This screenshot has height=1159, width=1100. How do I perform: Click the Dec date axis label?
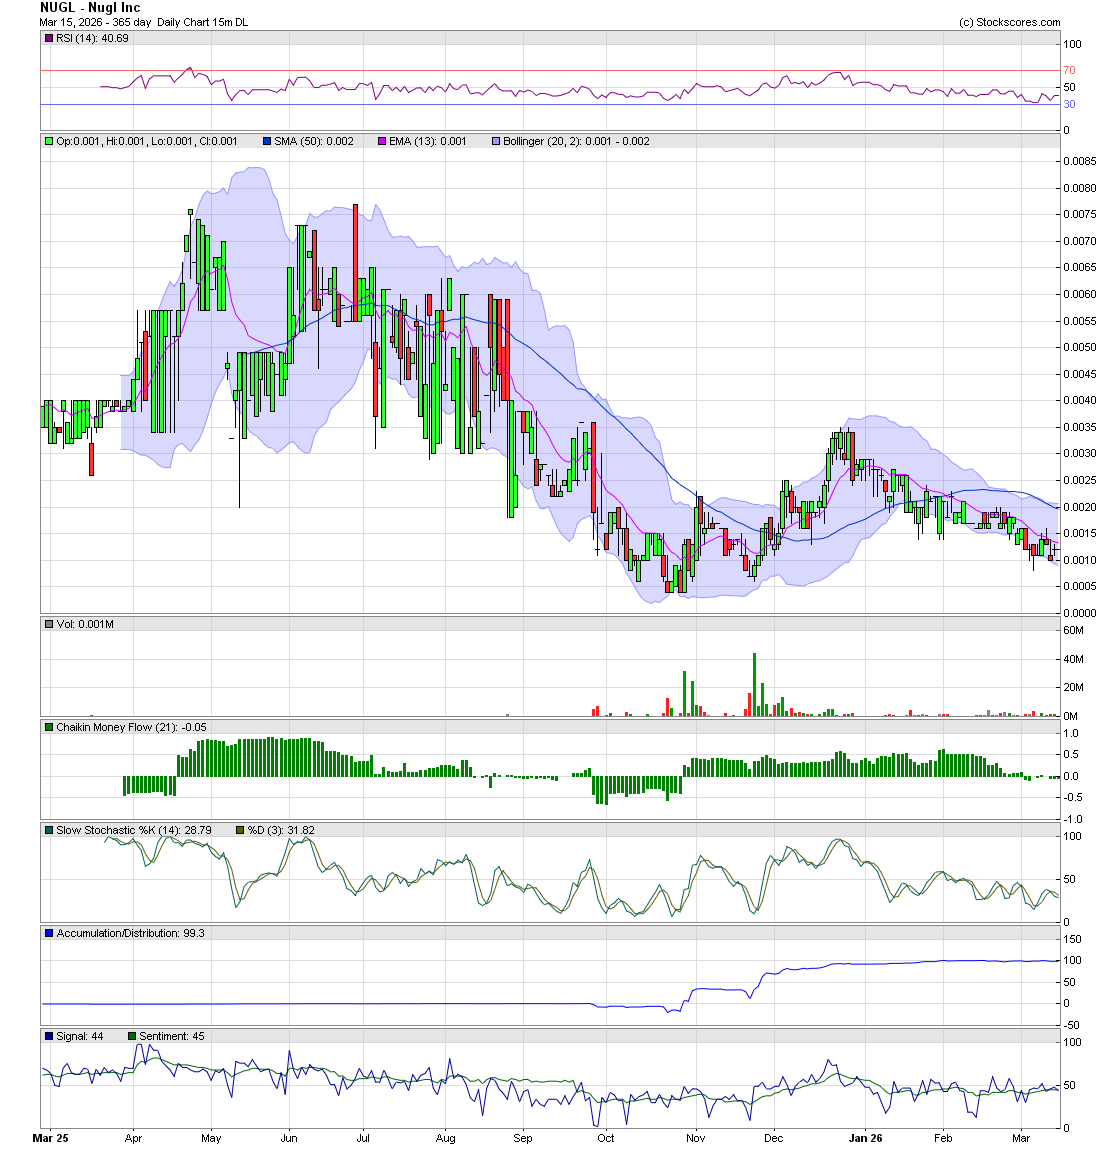[773, 1138]
